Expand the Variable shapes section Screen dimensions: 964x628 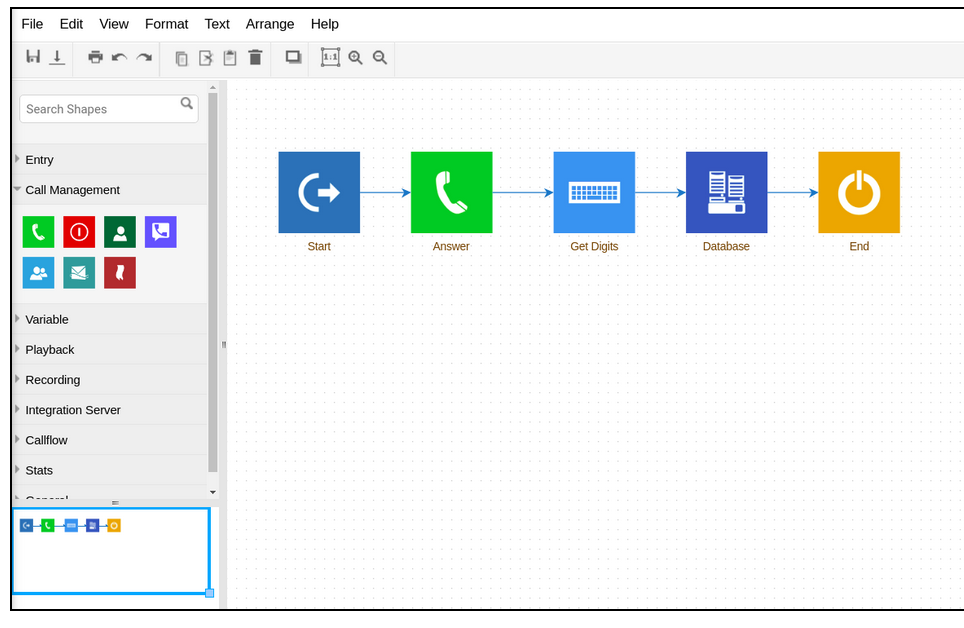click(109, 319)
